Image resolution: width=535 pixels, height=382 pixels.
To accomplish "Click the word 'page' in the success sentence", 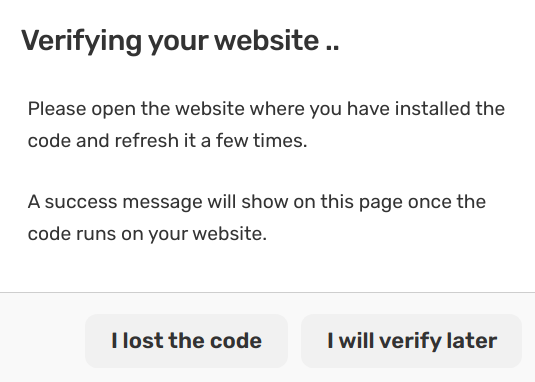I will point(380,203).
